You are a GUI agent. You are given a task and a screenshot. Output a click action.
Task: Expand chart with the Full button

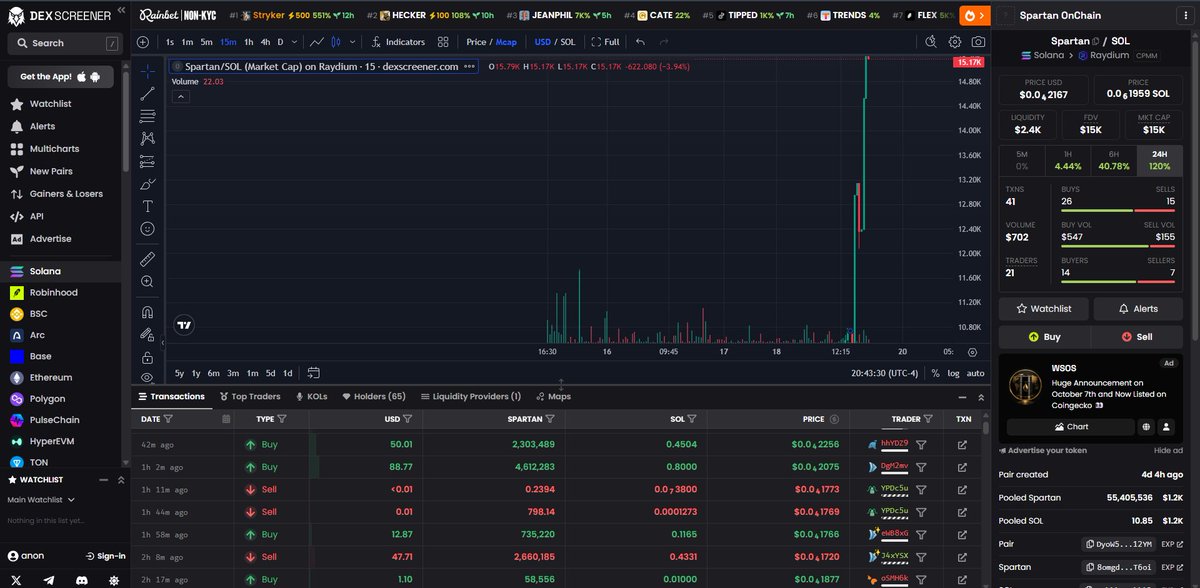point(605,42)
